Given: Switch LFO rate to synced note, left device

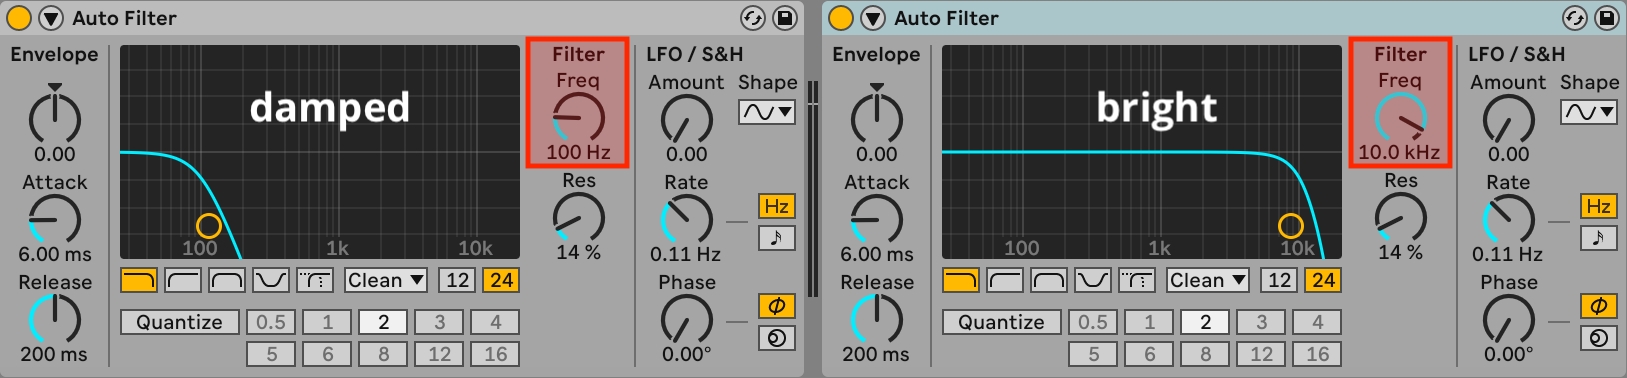Looking at the screenshot, I should coord(777,238).
